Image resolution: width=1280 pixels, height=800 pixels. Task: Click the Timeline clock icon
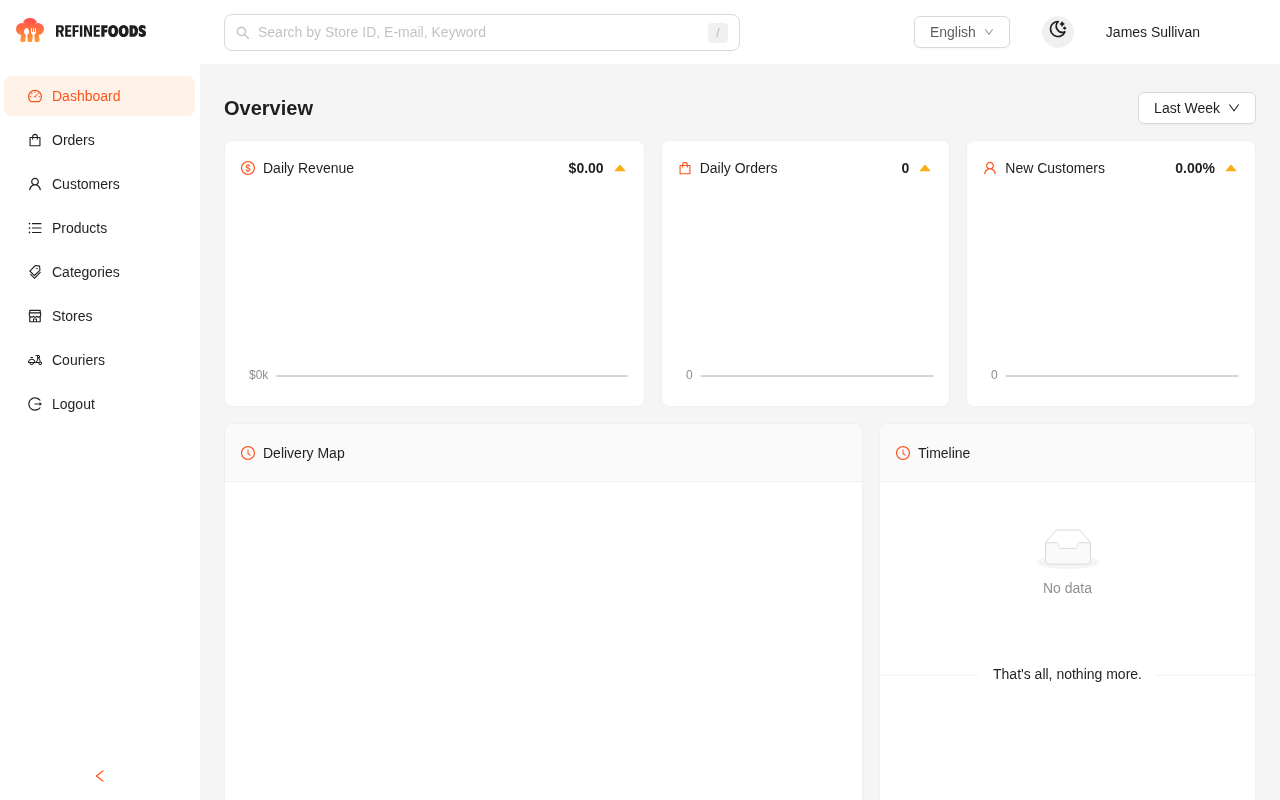[x=903, y=453]
